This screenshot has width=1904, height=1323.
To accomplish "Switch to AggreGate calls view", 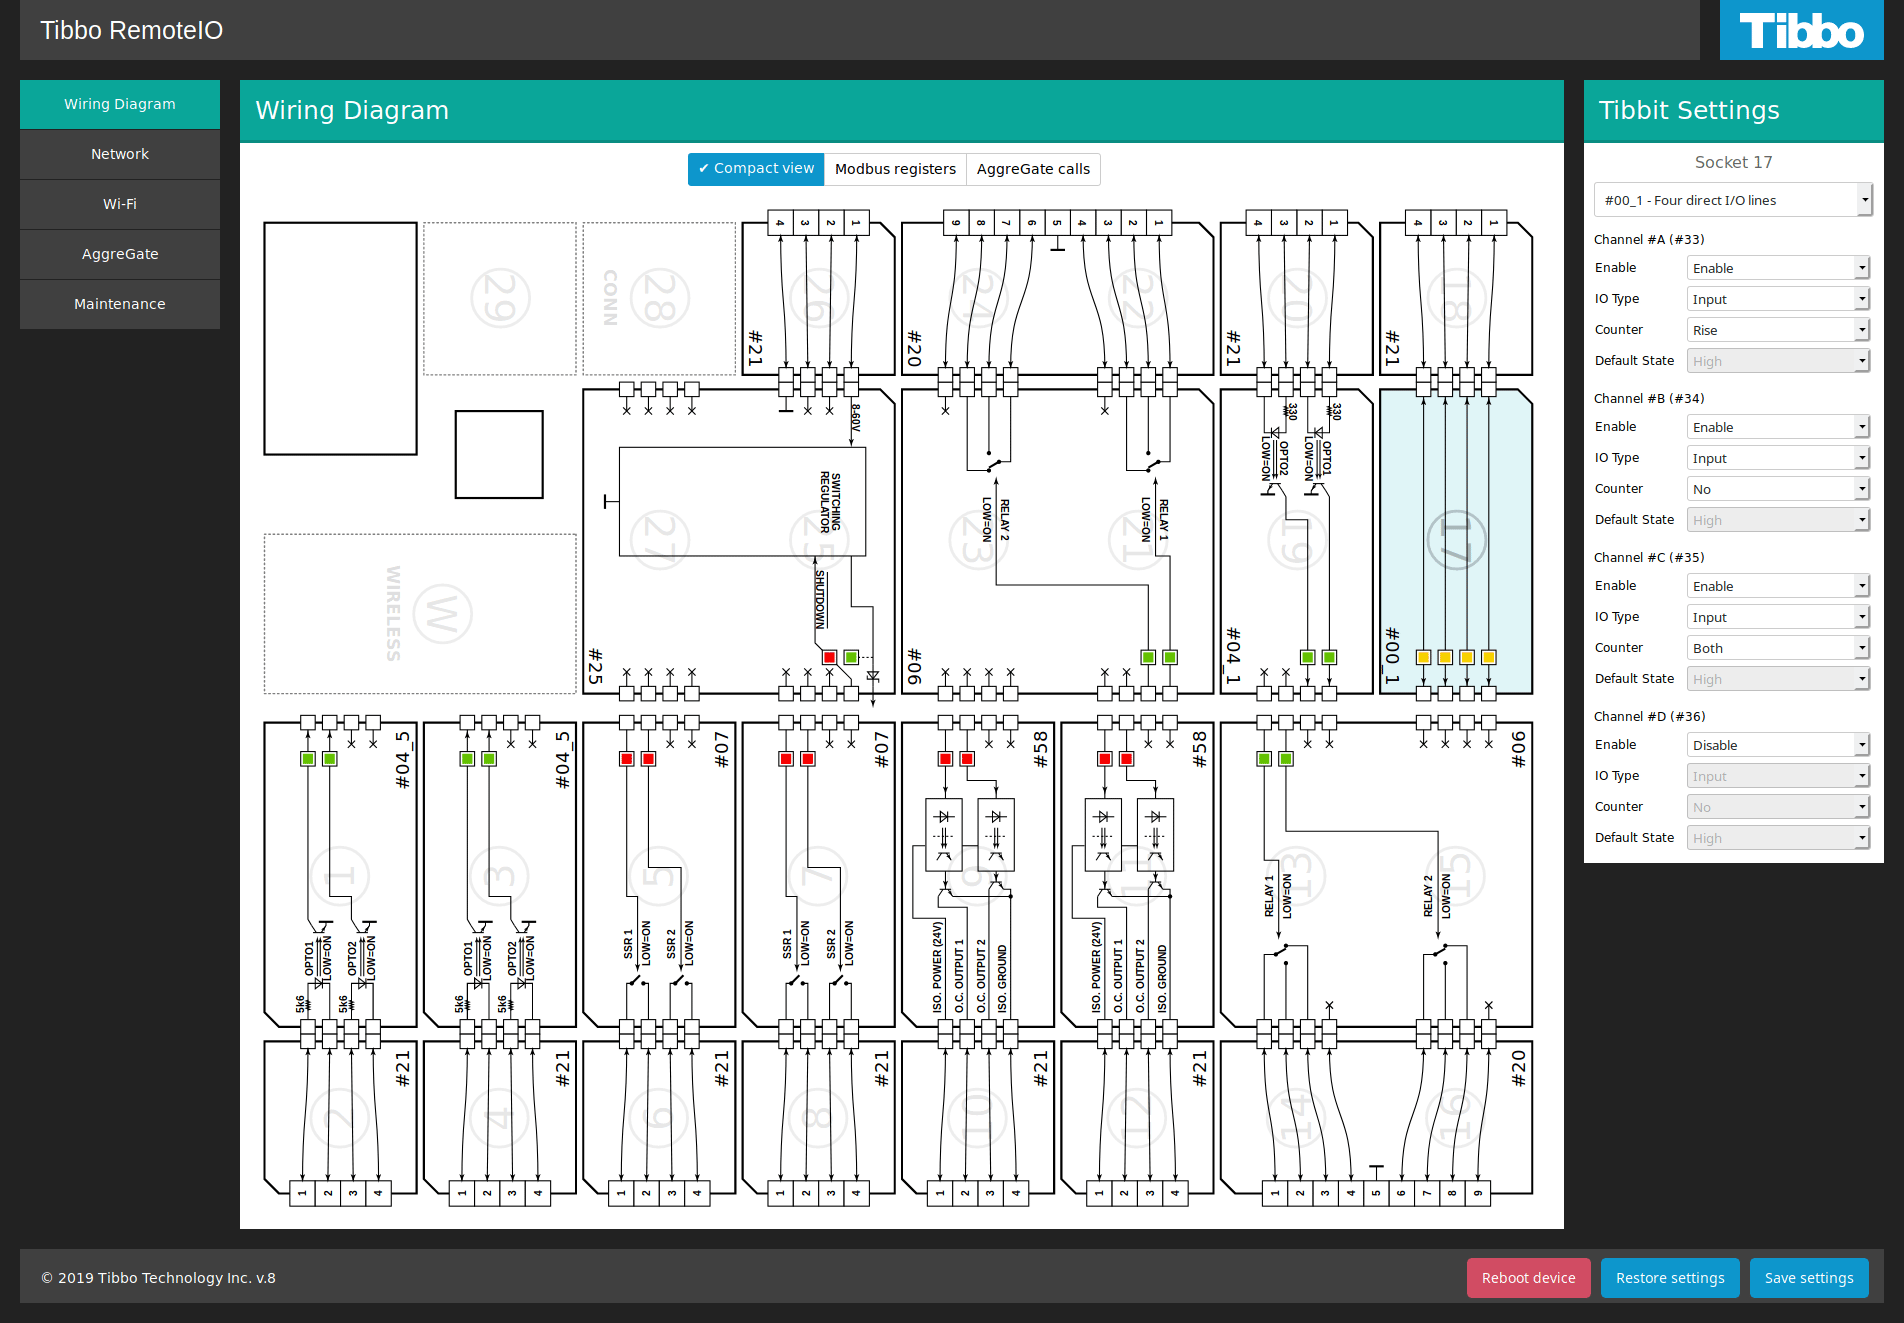I will pos(1033,169).
